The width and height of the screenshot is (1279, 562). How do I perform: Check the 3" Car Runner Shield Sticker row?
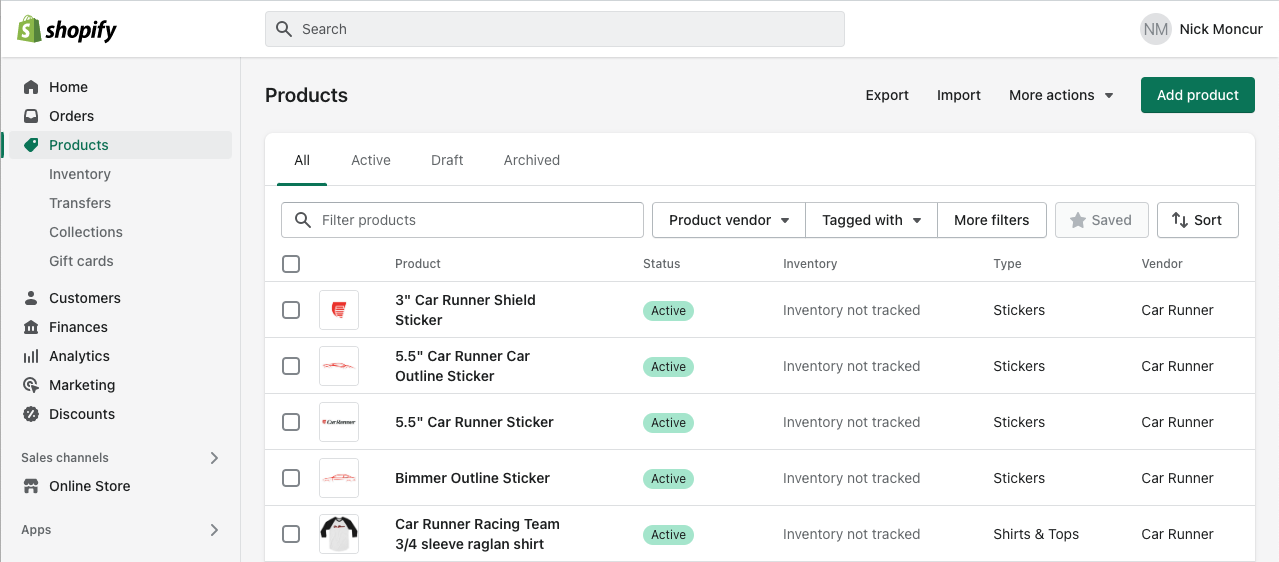[x=291, y=310]
